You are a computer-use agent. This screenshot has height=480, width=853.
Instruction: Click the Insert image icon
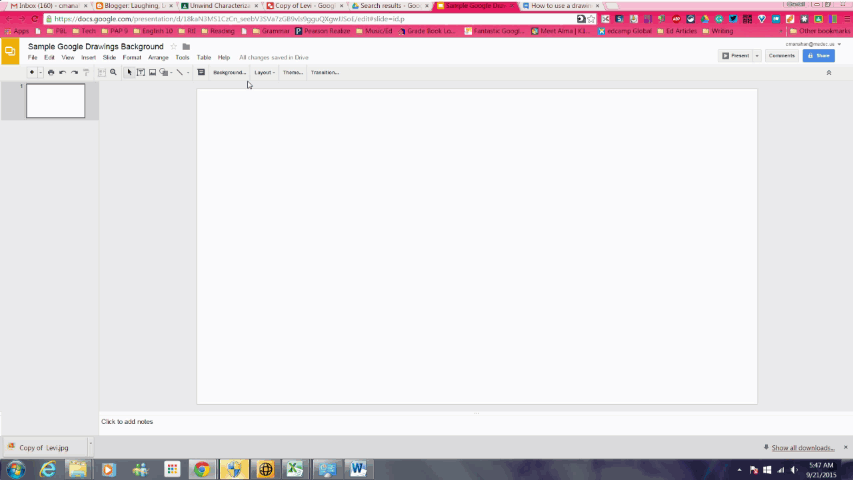click(152, 72)
